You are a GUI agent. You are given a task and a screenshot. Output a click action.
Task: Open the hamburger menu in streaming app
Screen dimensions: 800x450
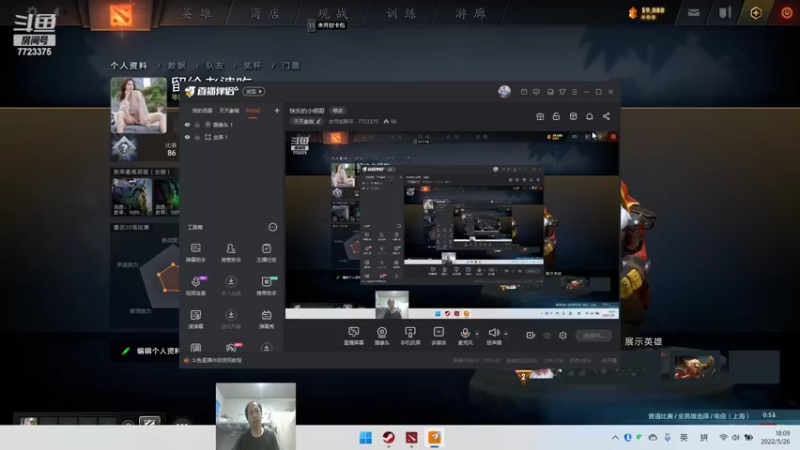pos(574,92)
